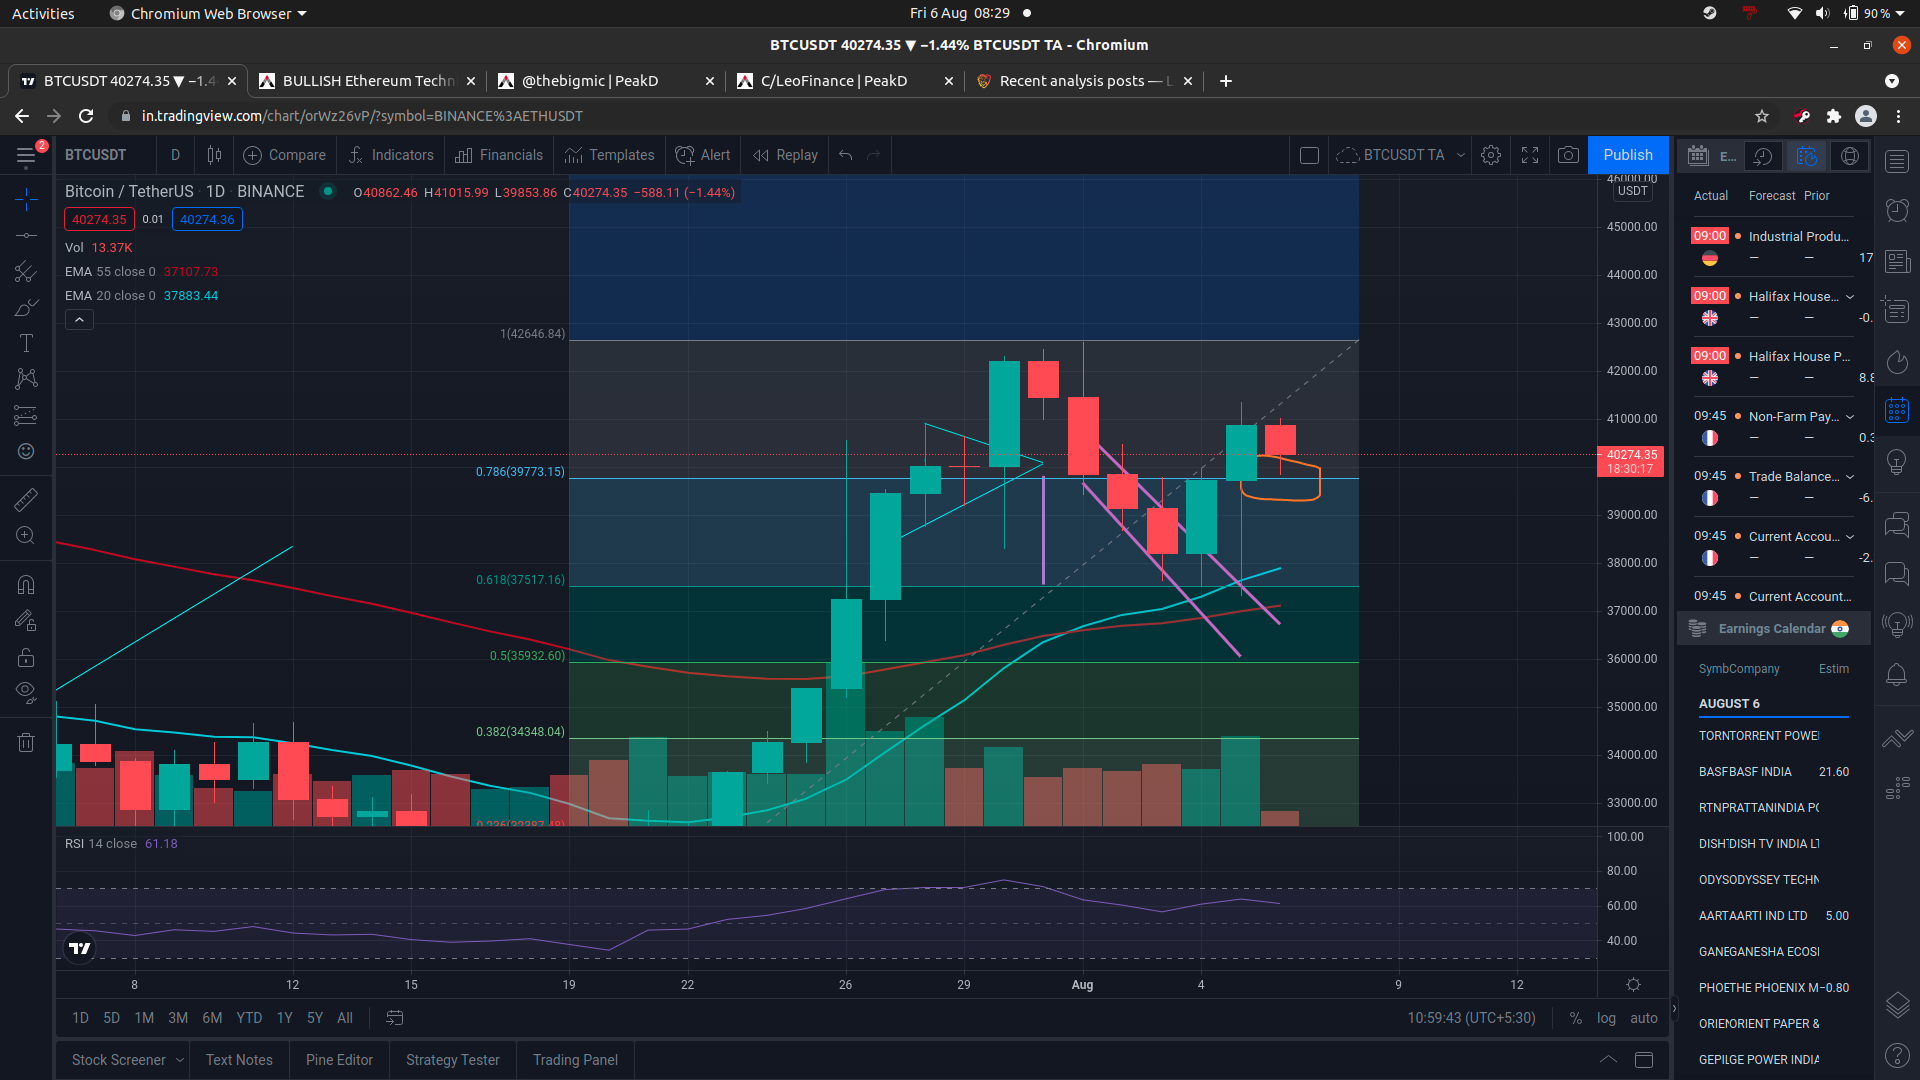Open the Strategy Tester tab
Image resolution: width=1920 pixels, height=1080 pixels.
pos(453,1060)
